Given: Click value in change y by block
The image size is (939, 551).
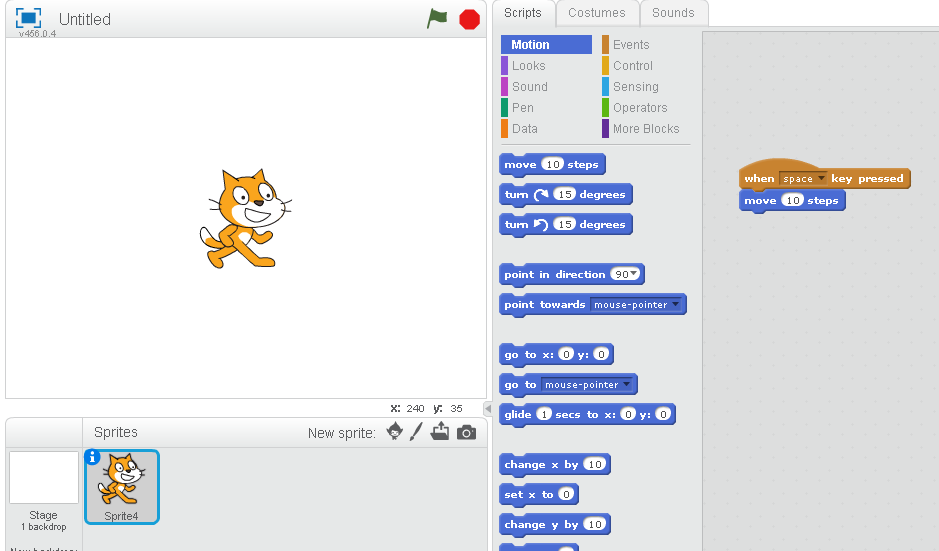Looking at the screenshot, I should [x=595, y=524].
